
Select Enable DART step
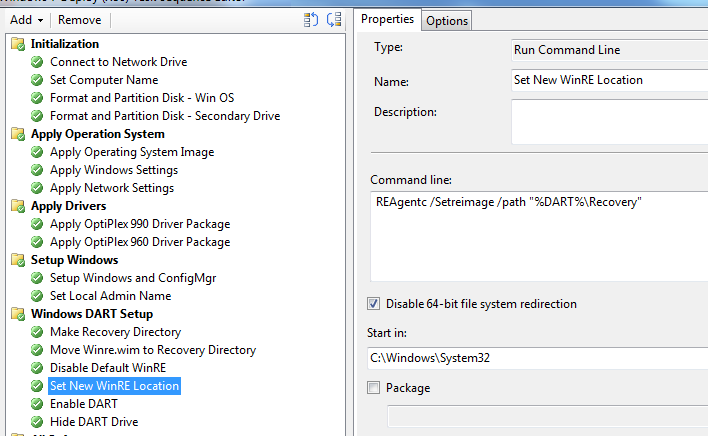84,404
